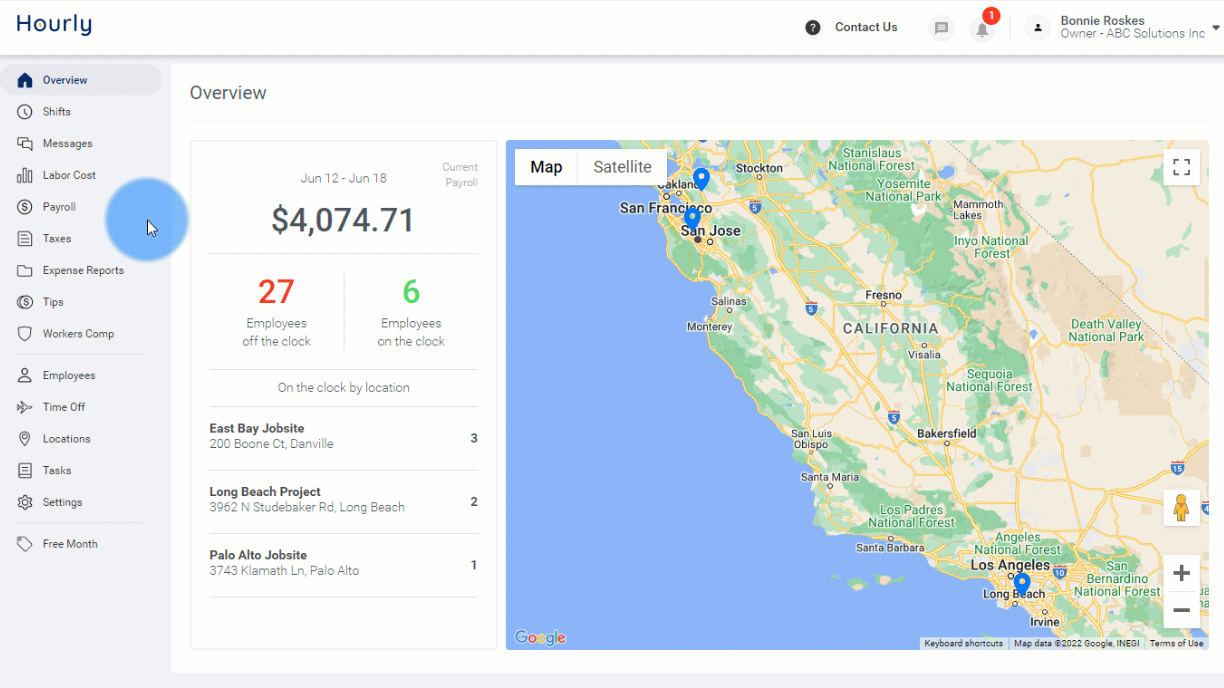Click the Tips dollar coin icon
This screenshot has height=688, width=1224.
coord(25,302)
